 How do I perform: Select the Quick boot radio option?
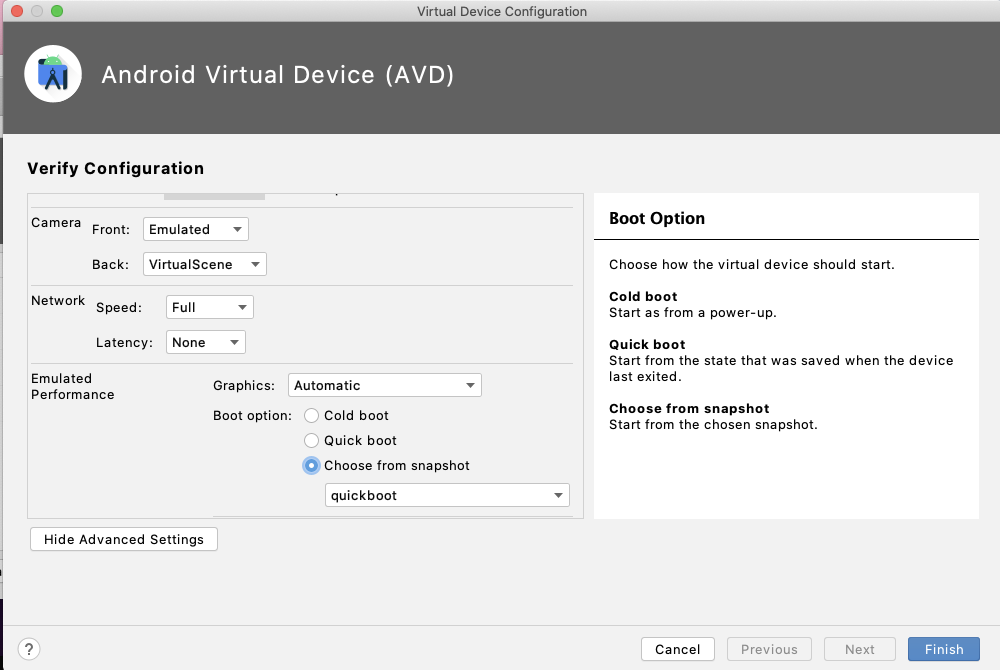point(312,440)
